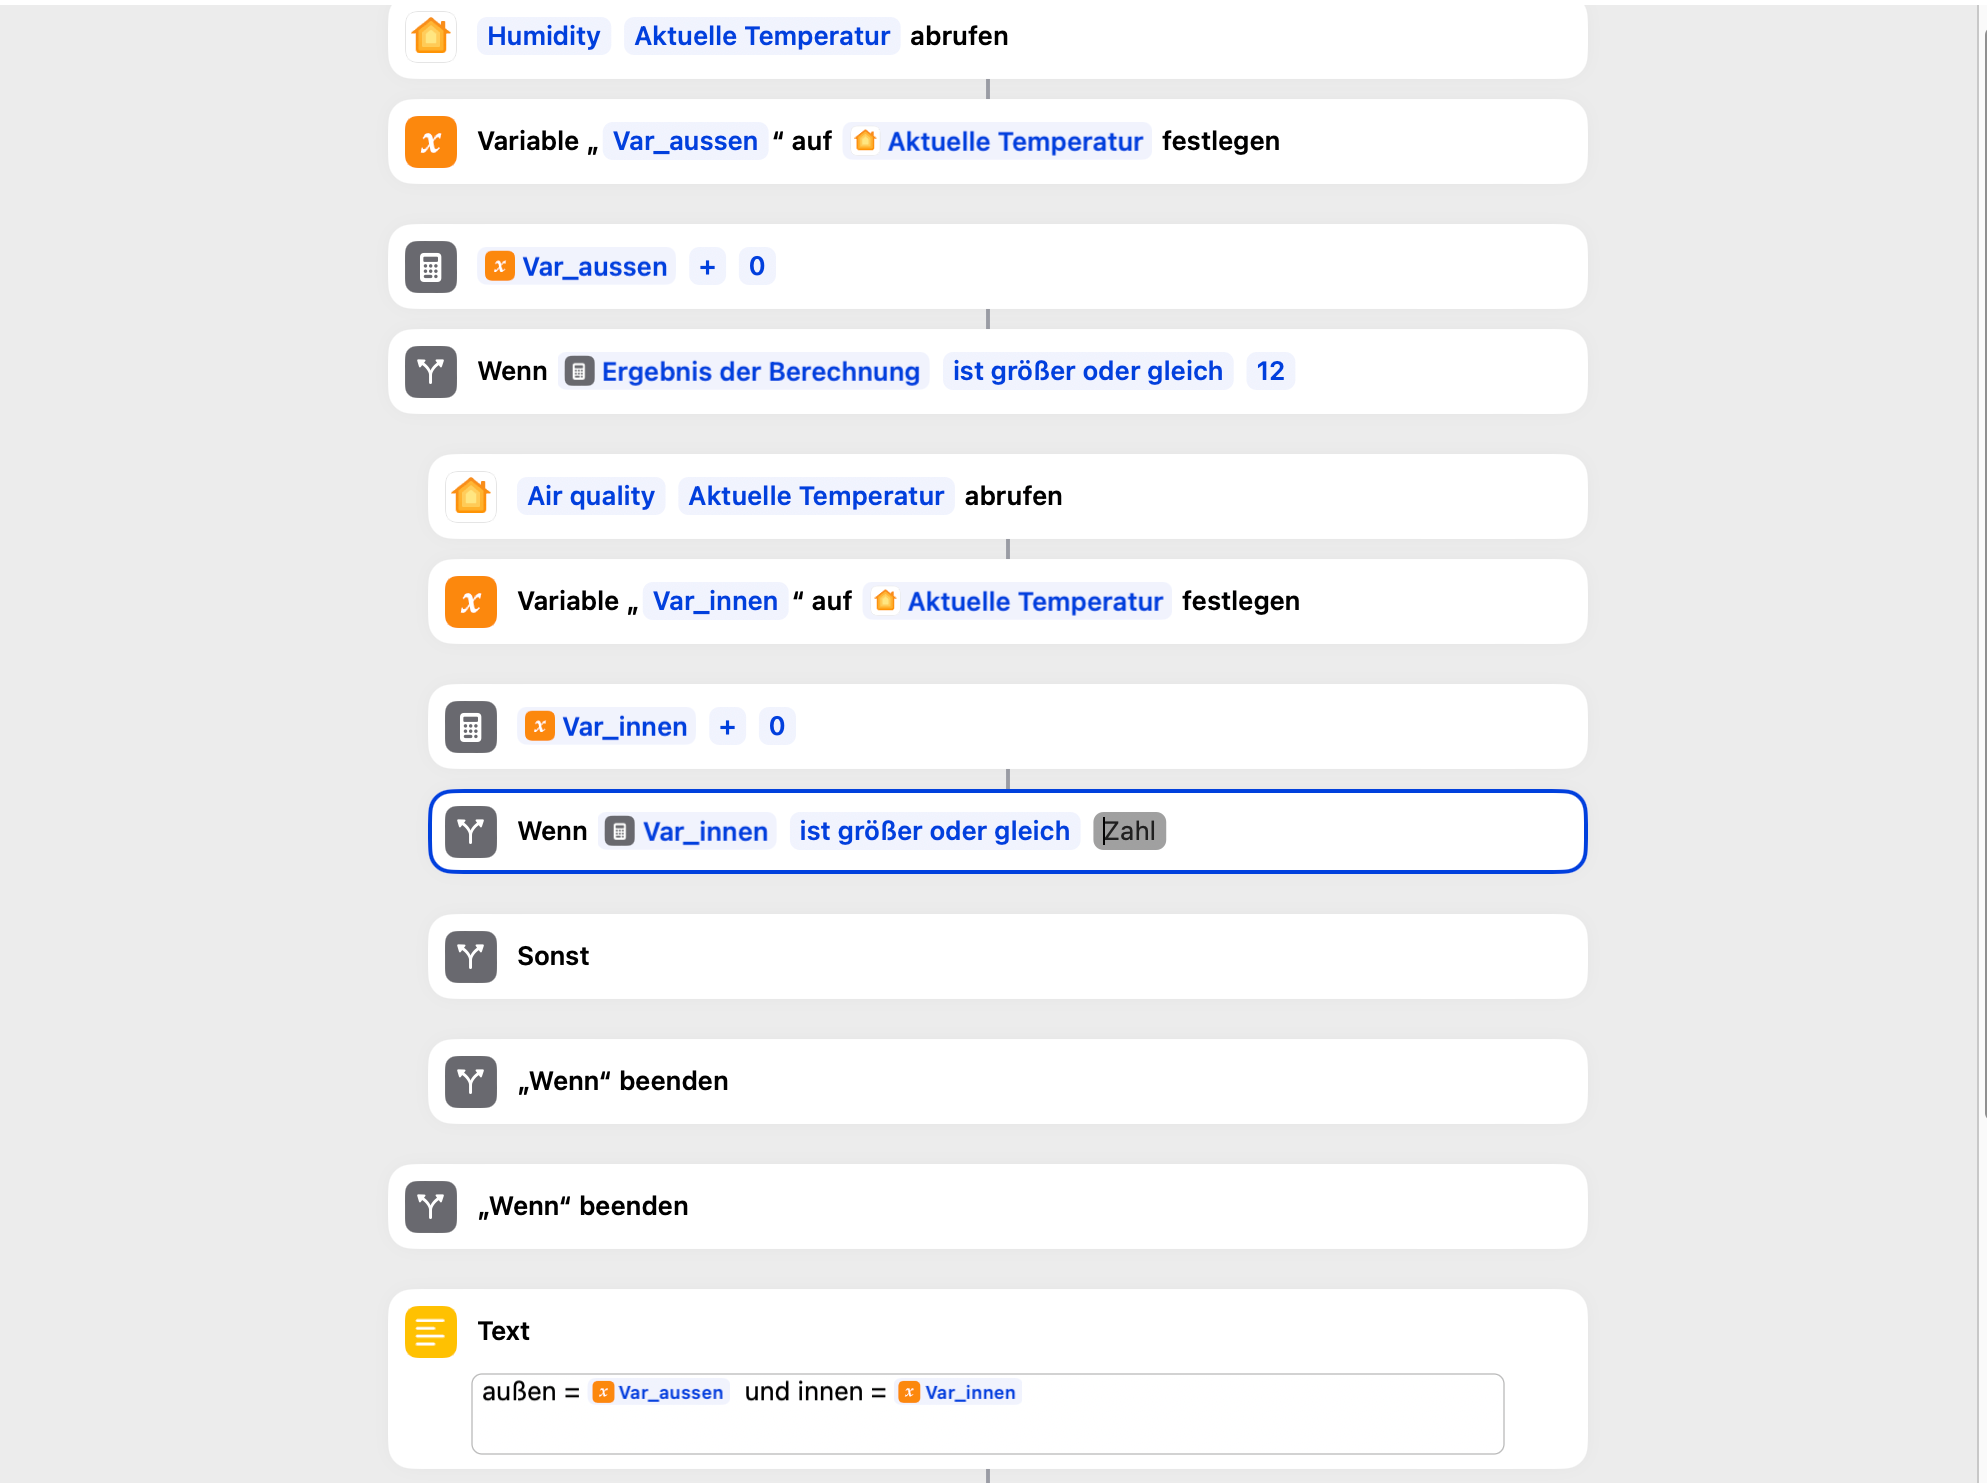Click the Var_aussen variable name in set-variable action
The image size is (1987, 1483).
click(x=685, y=142)
